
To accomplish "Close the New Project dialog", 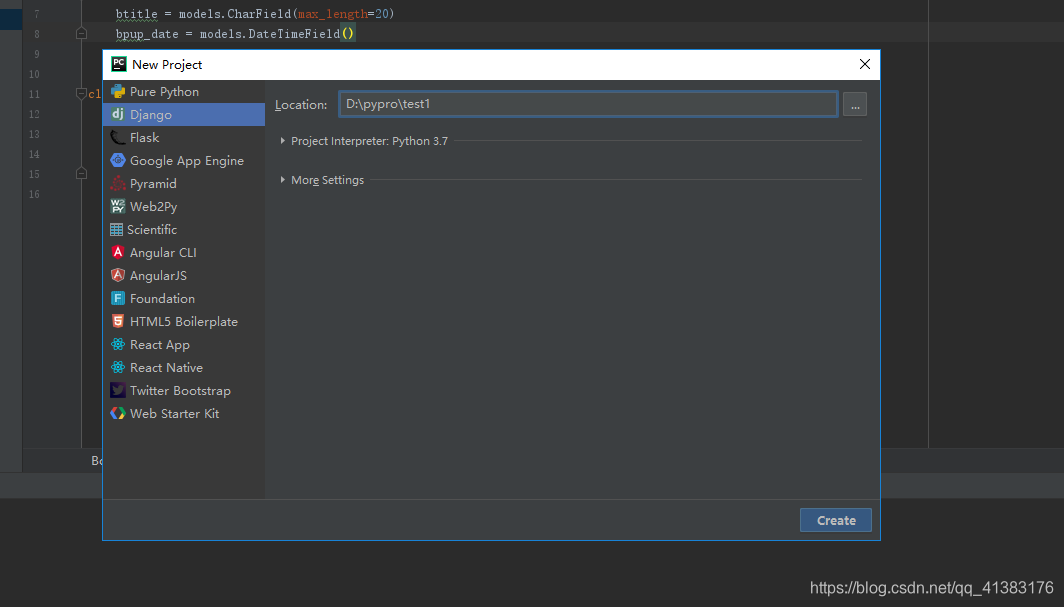I will (864, 64).
